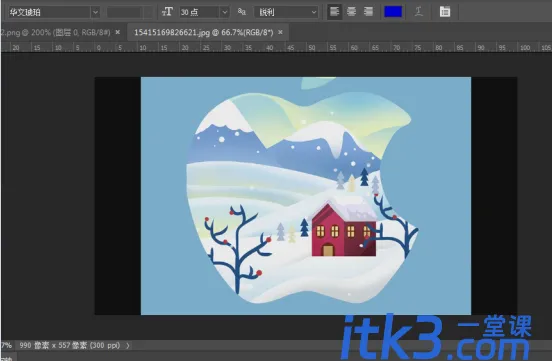Select left align text icon
552x361 pixels.
point(334,12)
